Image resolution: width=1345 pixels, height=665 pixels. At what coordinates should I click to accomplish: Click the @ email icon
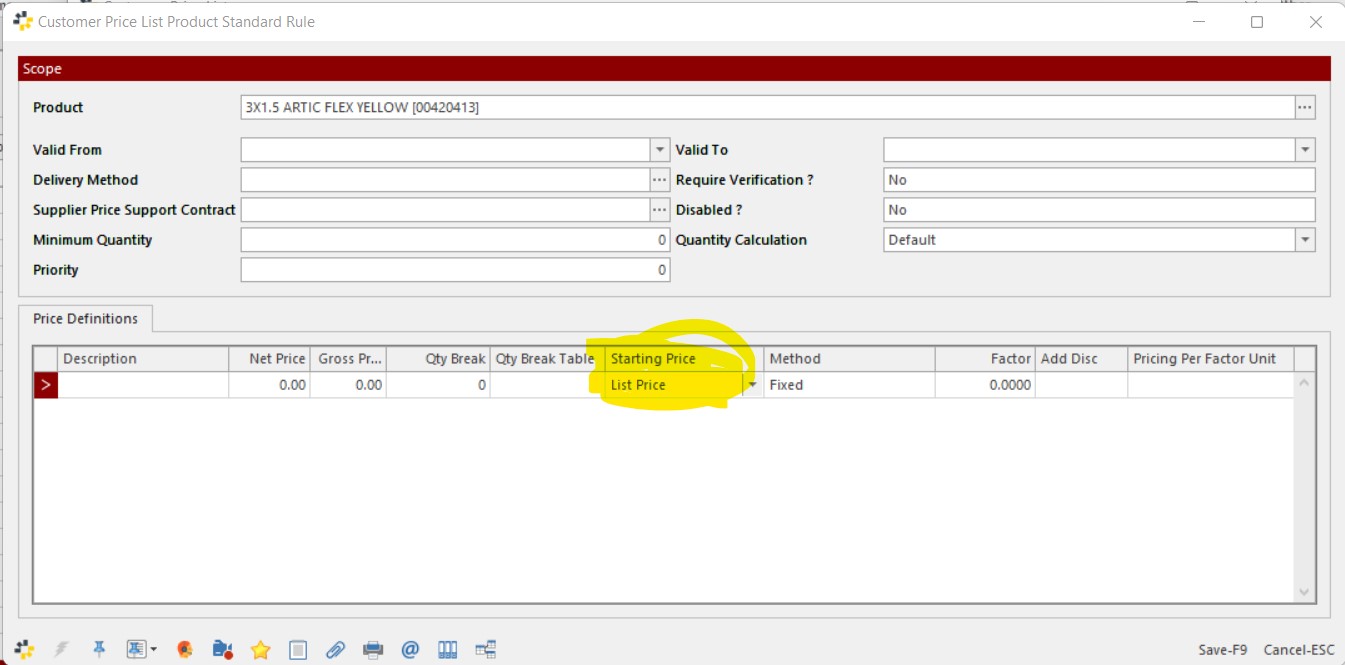[410, 650]
